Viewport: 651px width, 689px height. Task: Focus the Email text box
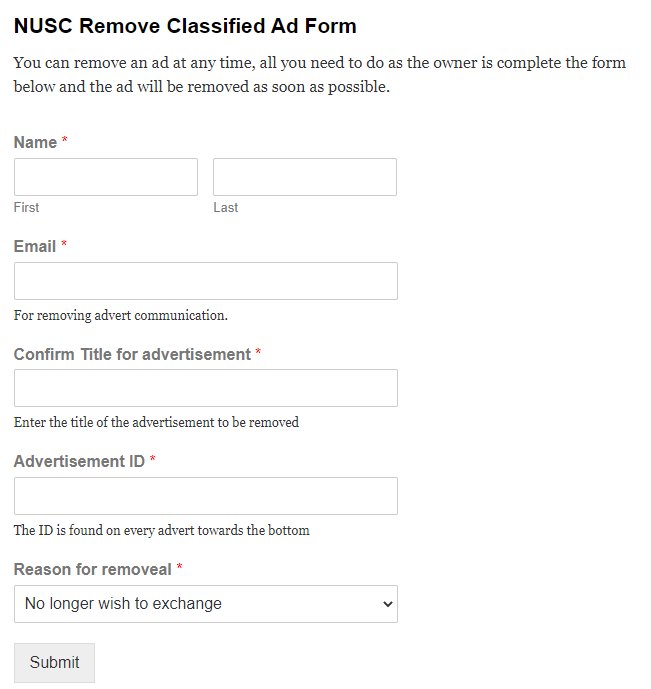[x=206, y=281]
